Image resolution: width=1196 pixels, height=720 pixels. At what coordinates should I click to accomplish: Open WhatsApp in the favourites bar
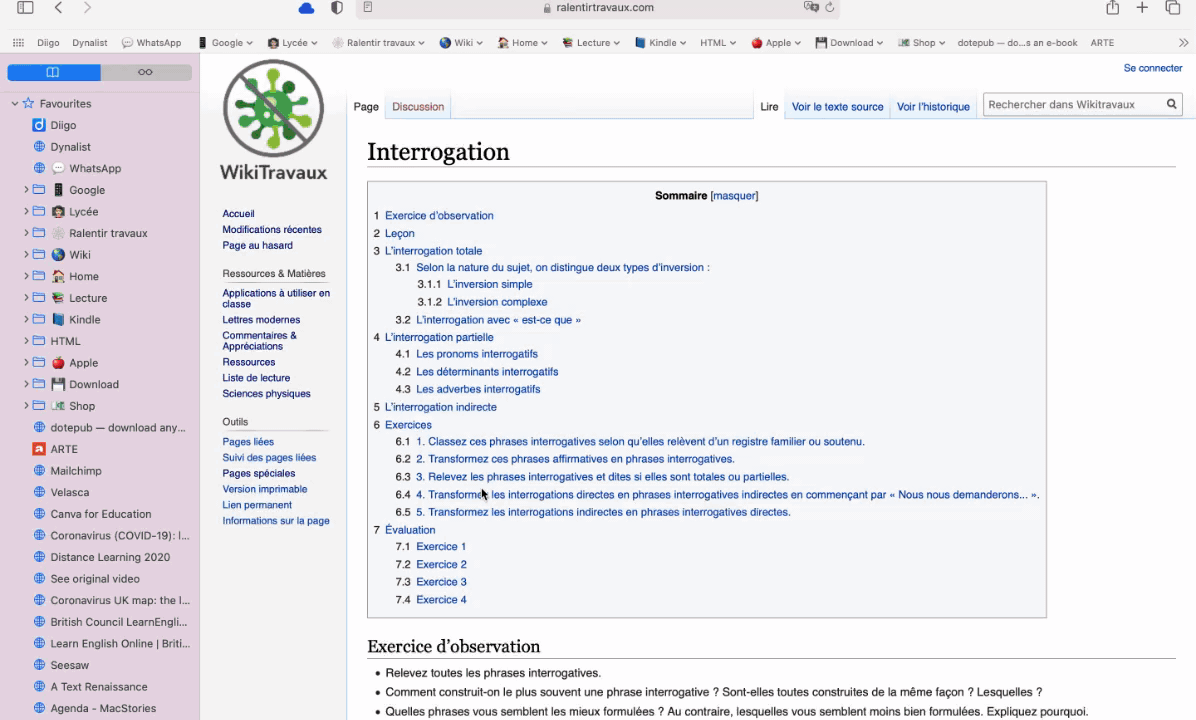tap(152, 43)
